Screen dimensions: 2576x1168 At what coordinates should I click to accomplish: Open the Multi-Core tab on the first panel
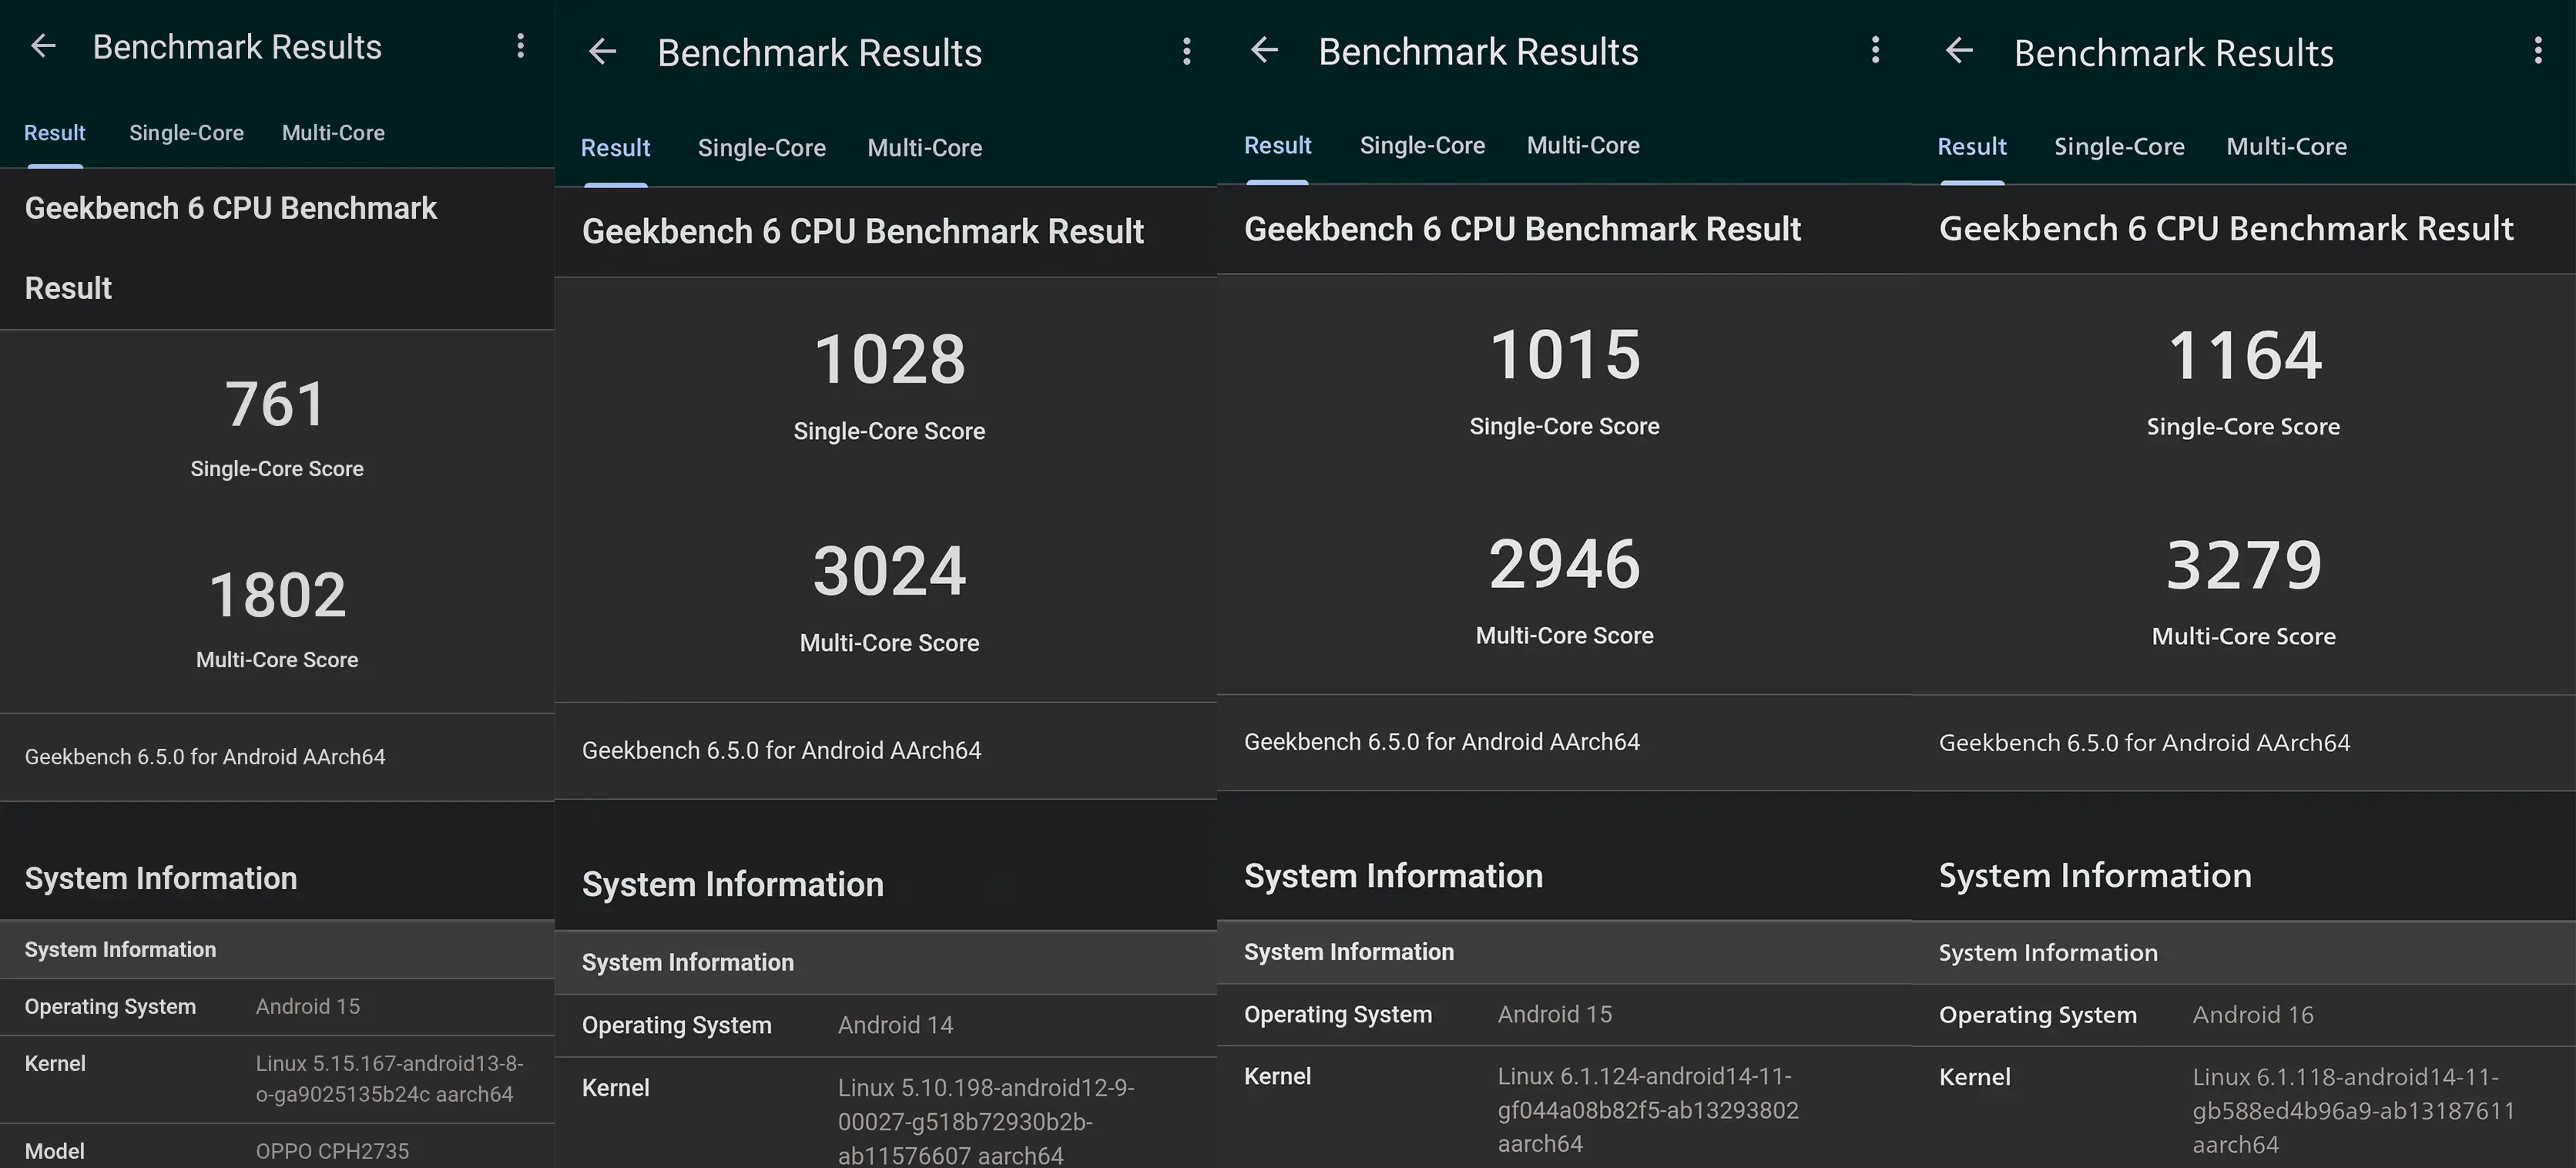(332, 132)
